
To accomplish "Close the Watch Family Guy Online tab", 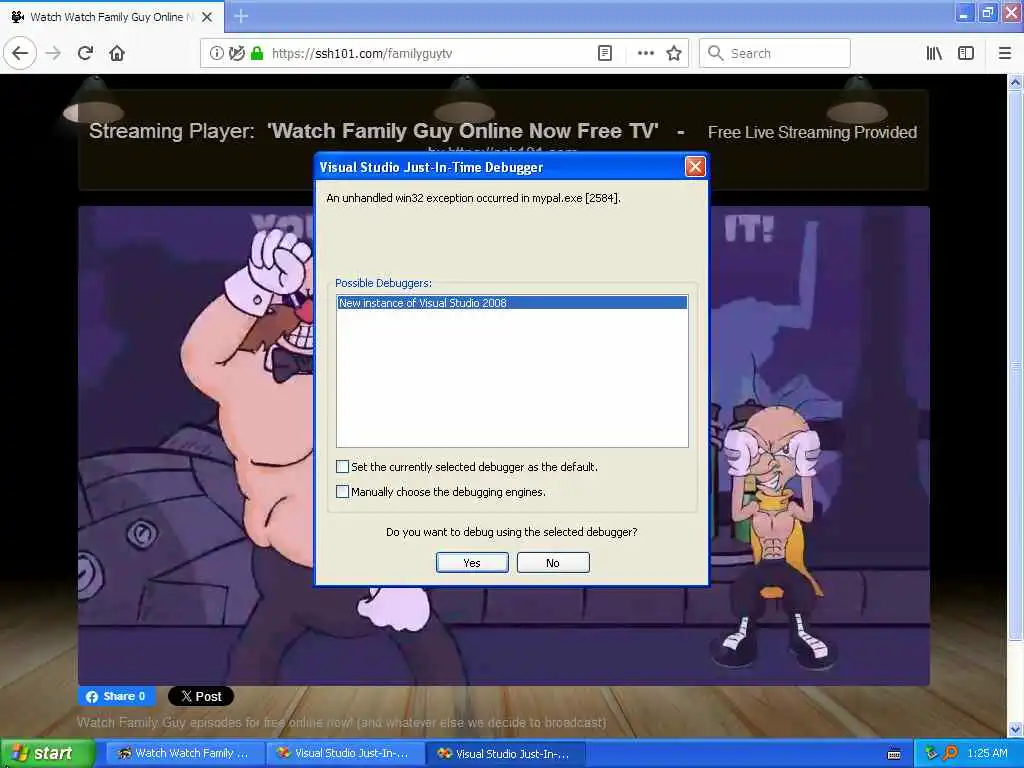I will (x=207, y=17).
